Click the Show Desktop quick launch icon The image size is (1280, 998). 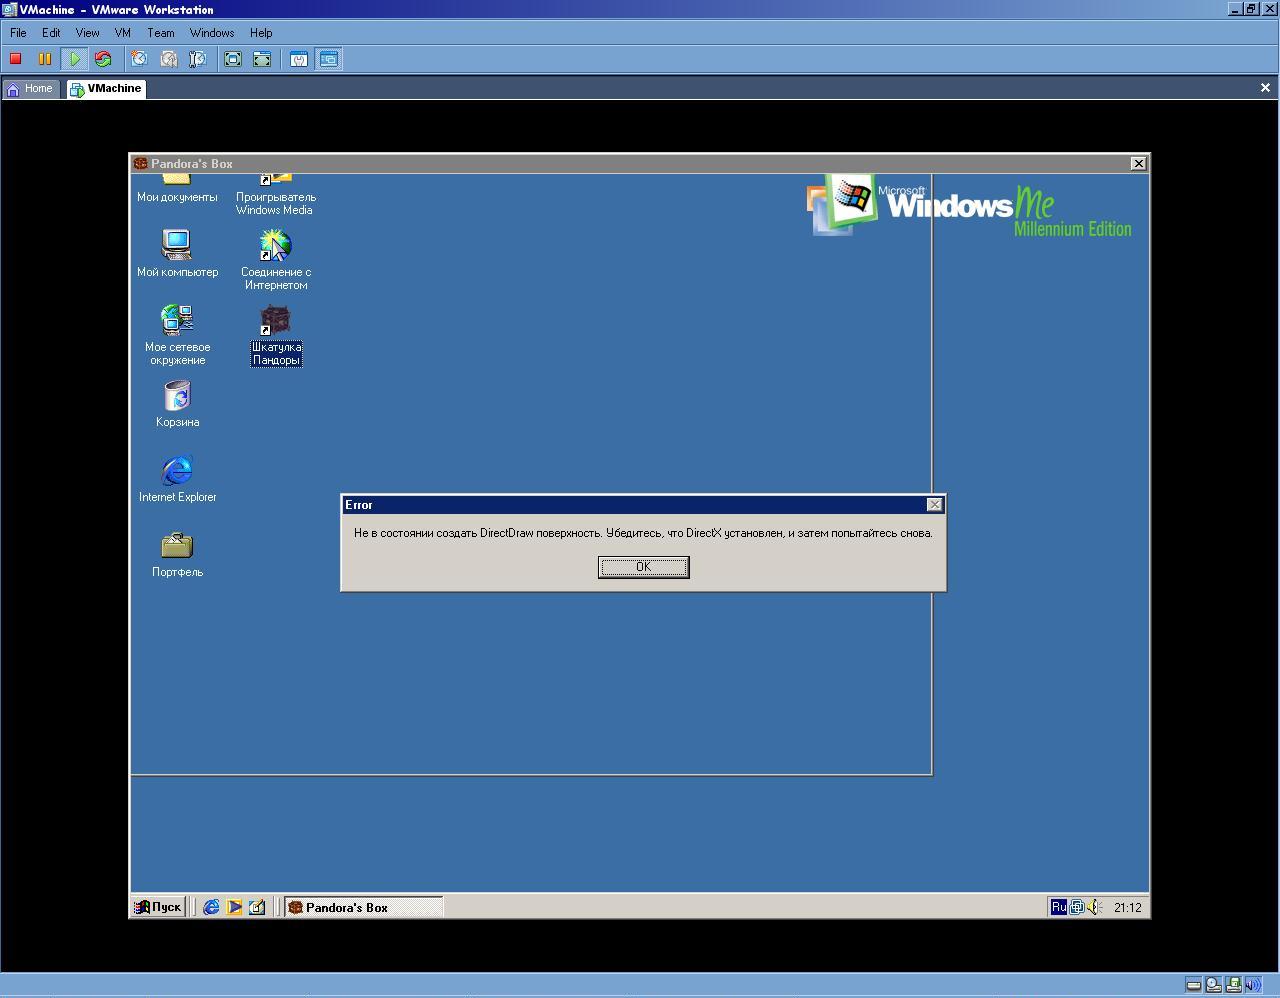257,907
